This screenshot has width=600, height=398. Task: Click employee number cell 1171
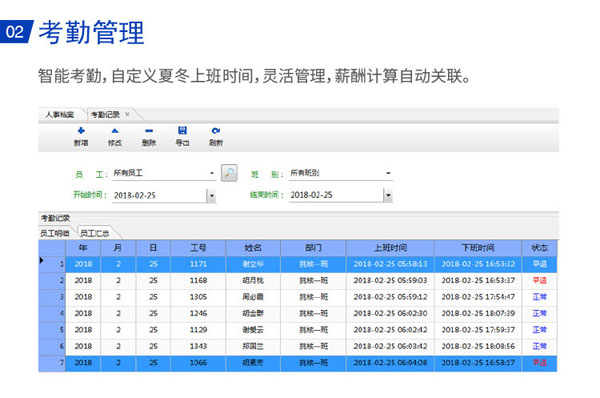(198, 264)
